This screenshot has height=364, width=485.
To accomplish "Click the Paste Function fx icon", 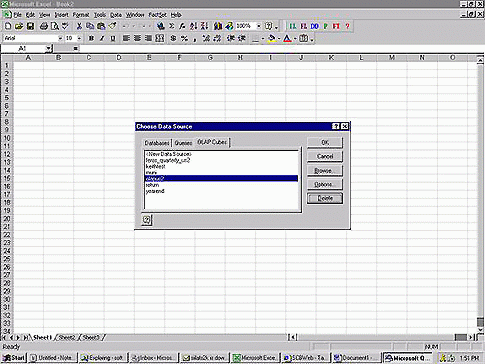I will coord(182,26).
